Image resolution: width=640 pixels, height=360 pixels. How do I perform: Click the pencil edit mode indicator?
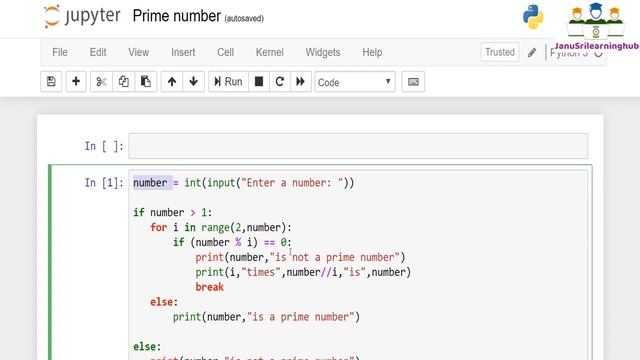coord(531,53)
